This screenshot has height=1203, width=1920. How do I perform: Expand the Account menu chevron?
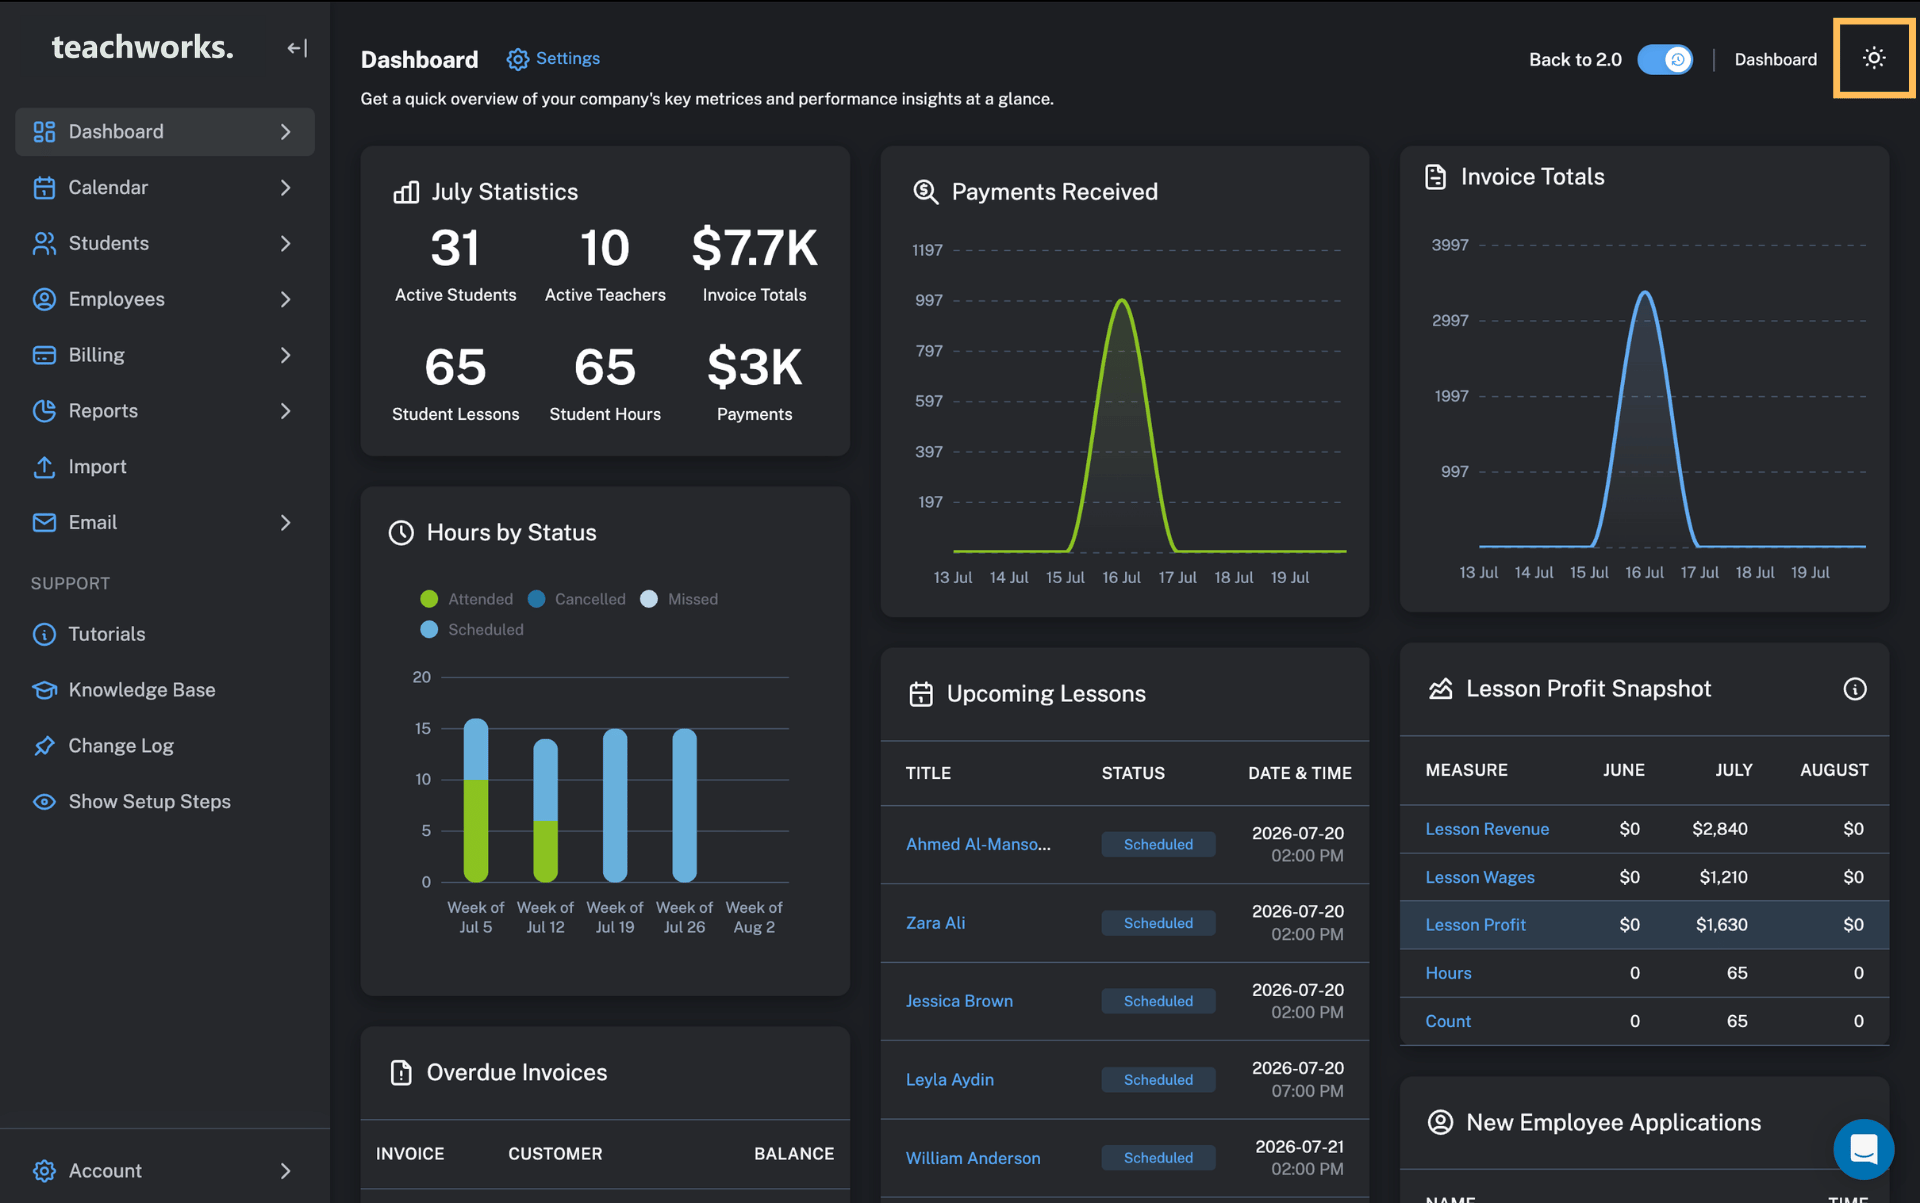tap(286, 1171)
